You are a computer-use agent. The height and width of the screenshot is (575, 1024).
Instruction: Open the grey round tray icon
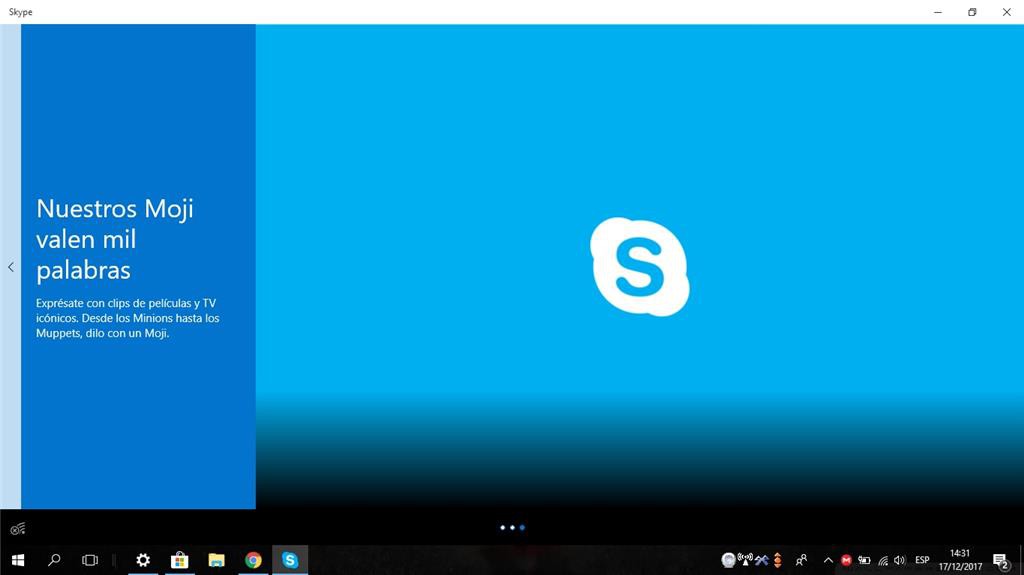click(728, 560)
